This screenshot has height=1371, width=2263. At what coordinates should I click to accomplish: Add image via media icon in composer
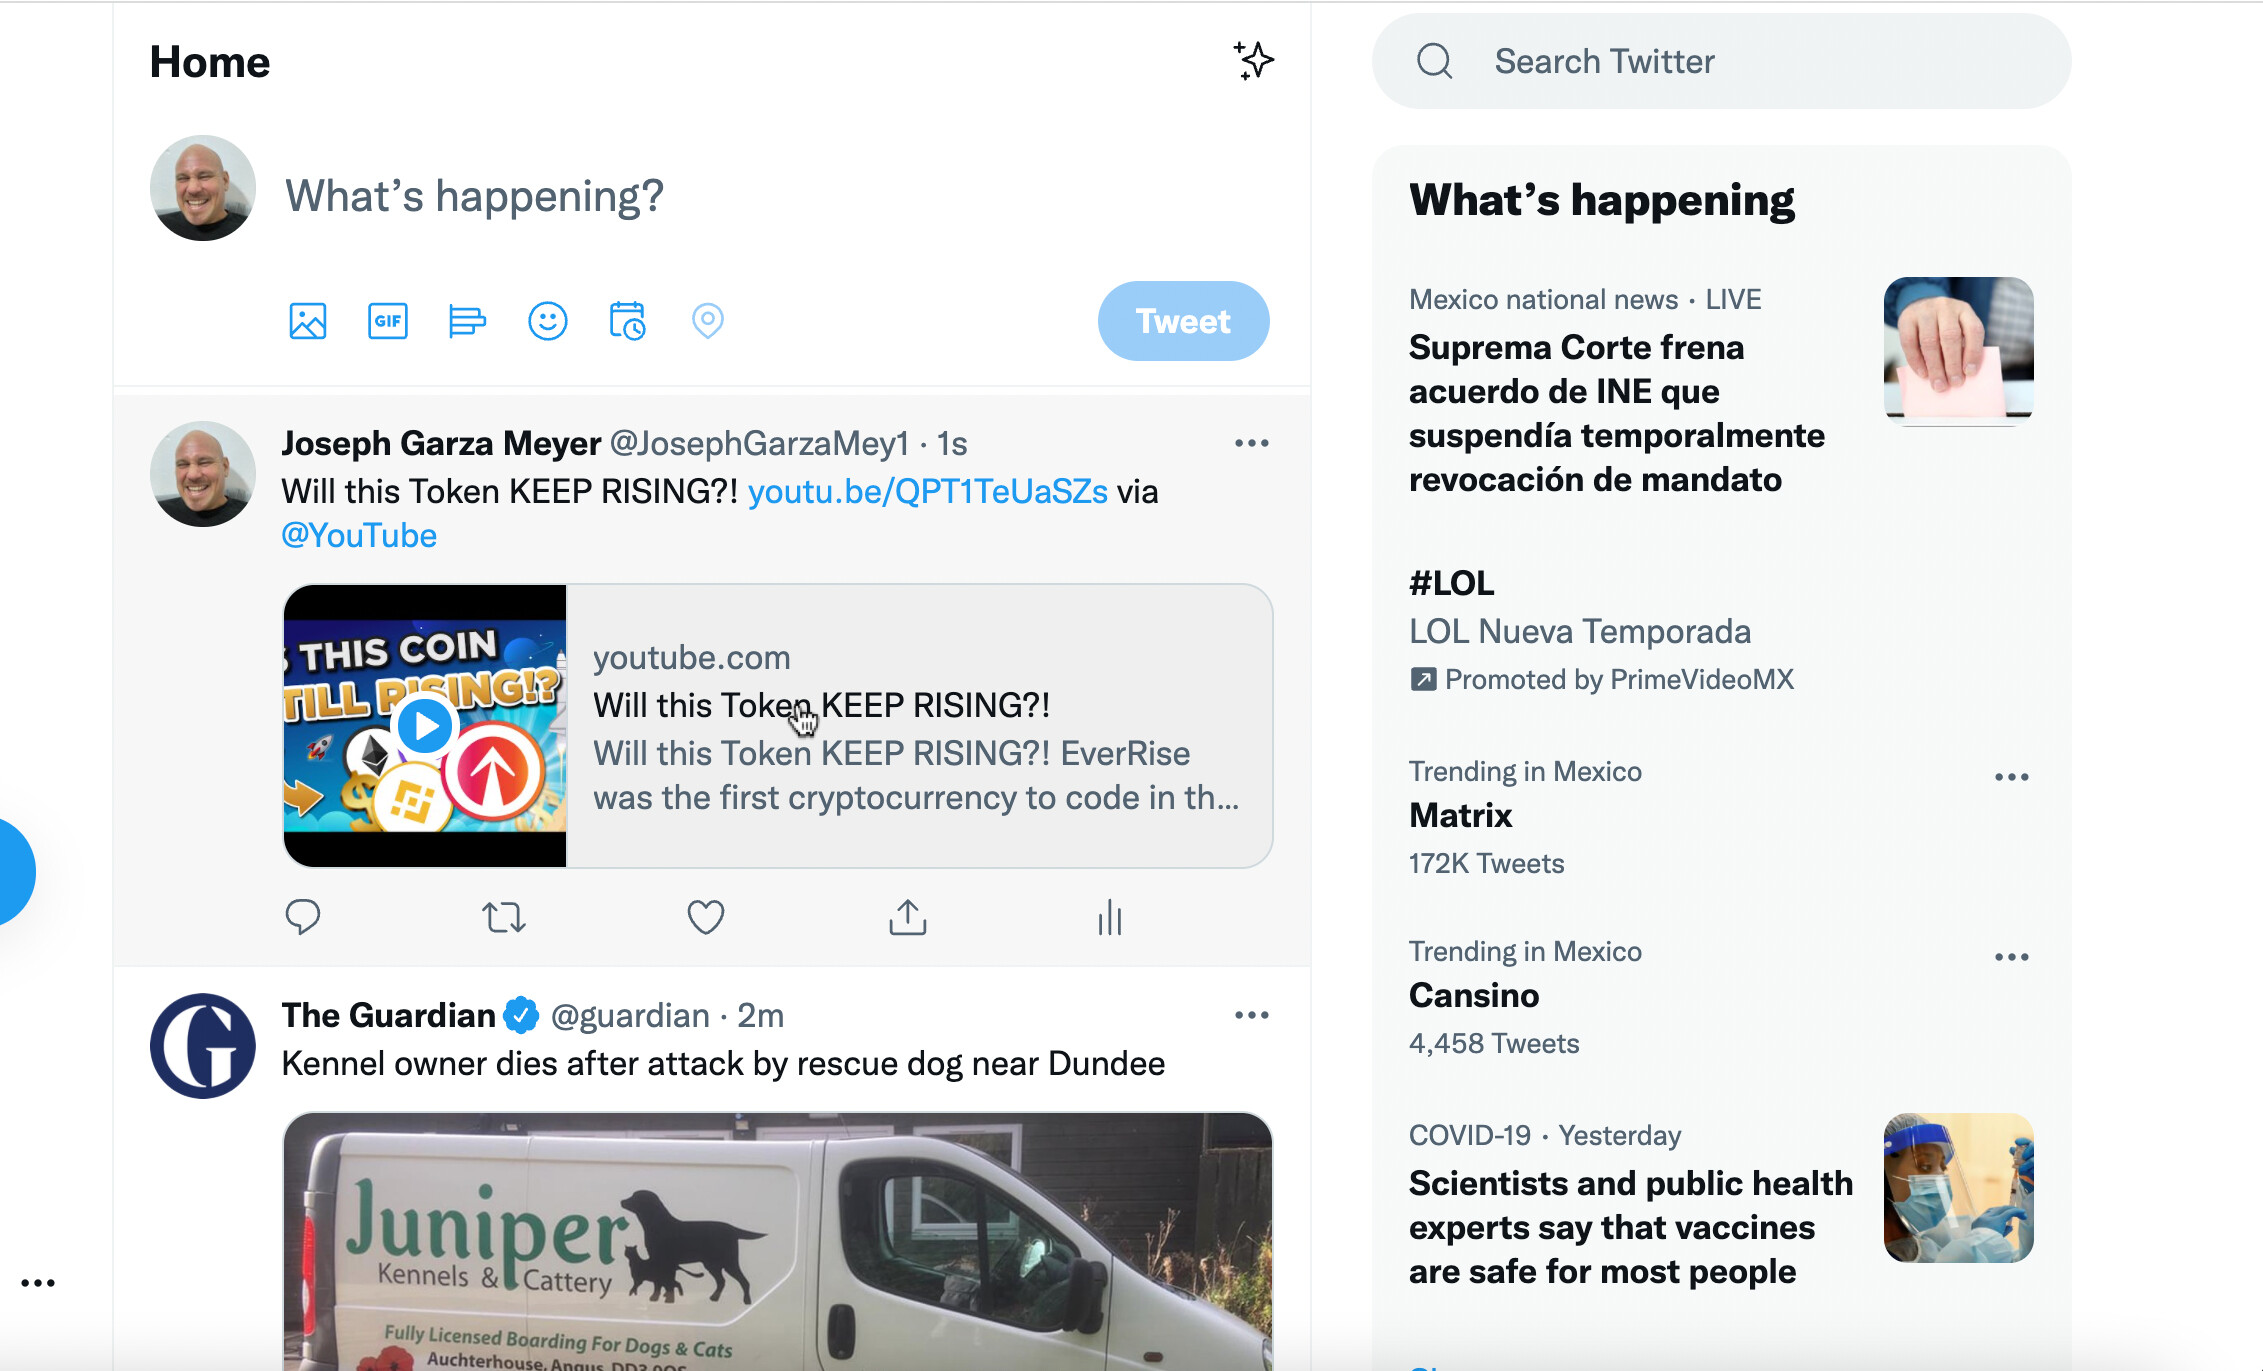308,321
